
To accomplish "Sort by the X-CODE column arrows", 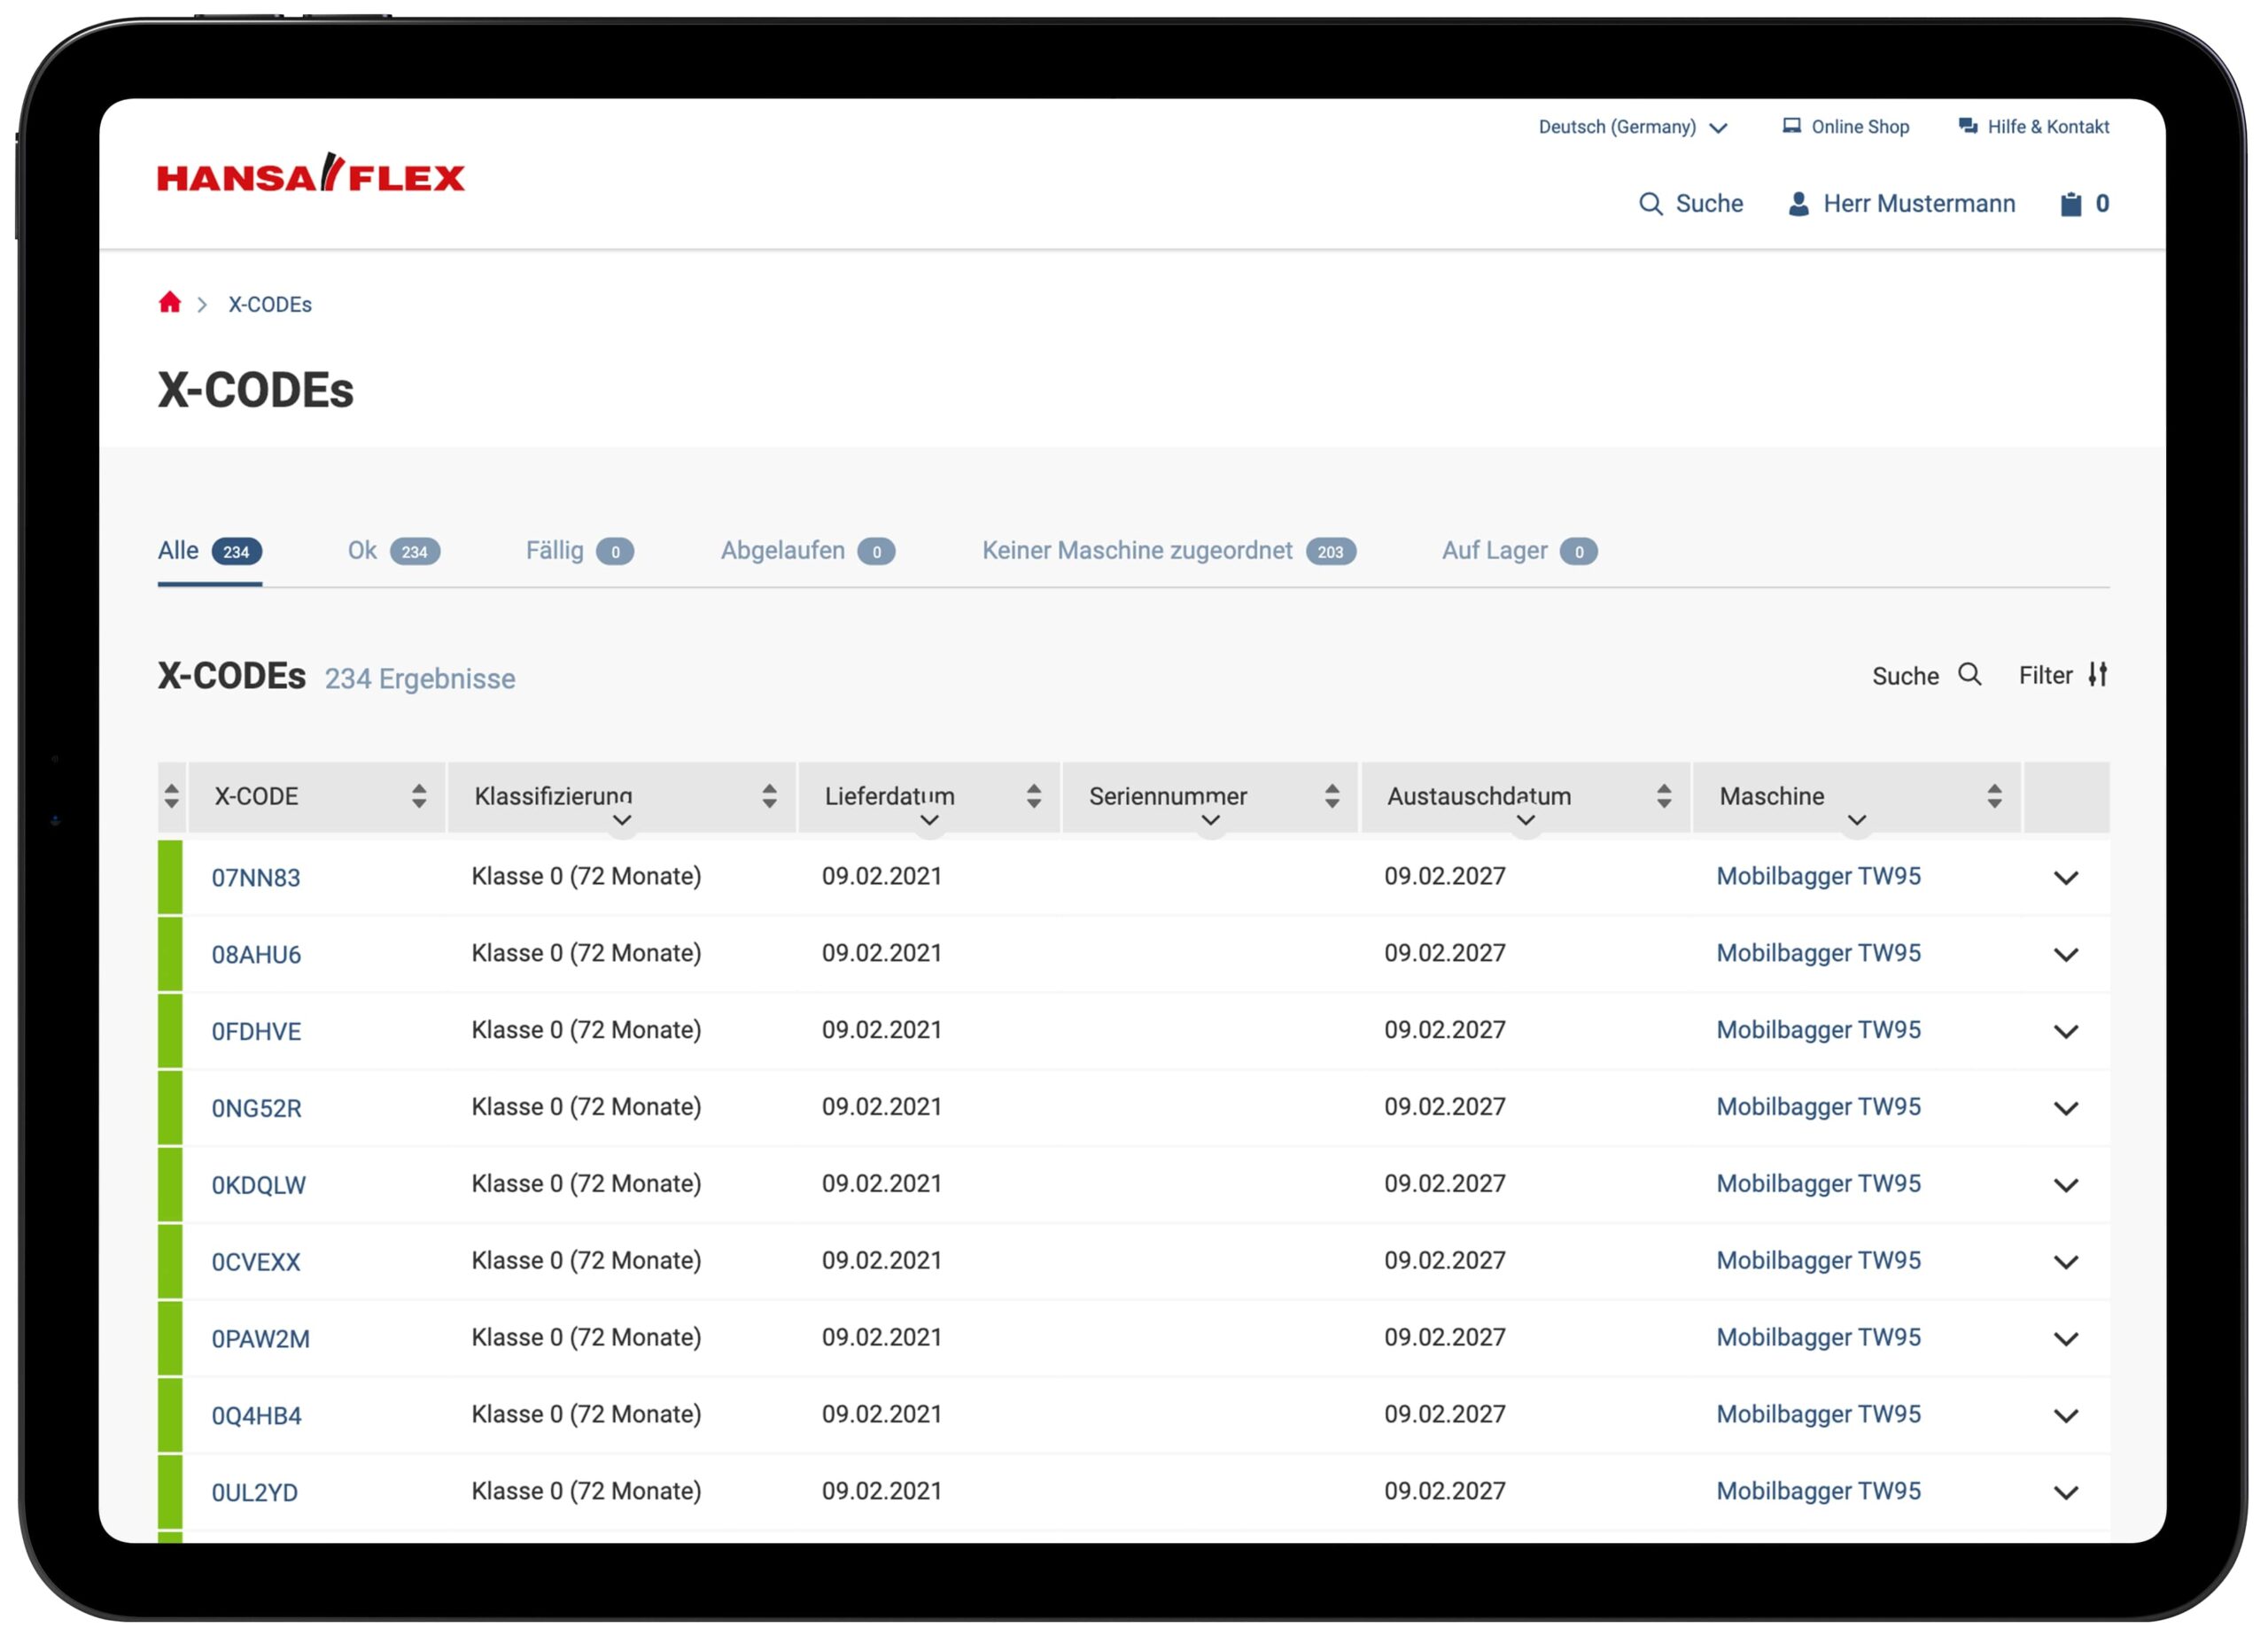I will 419,796.
